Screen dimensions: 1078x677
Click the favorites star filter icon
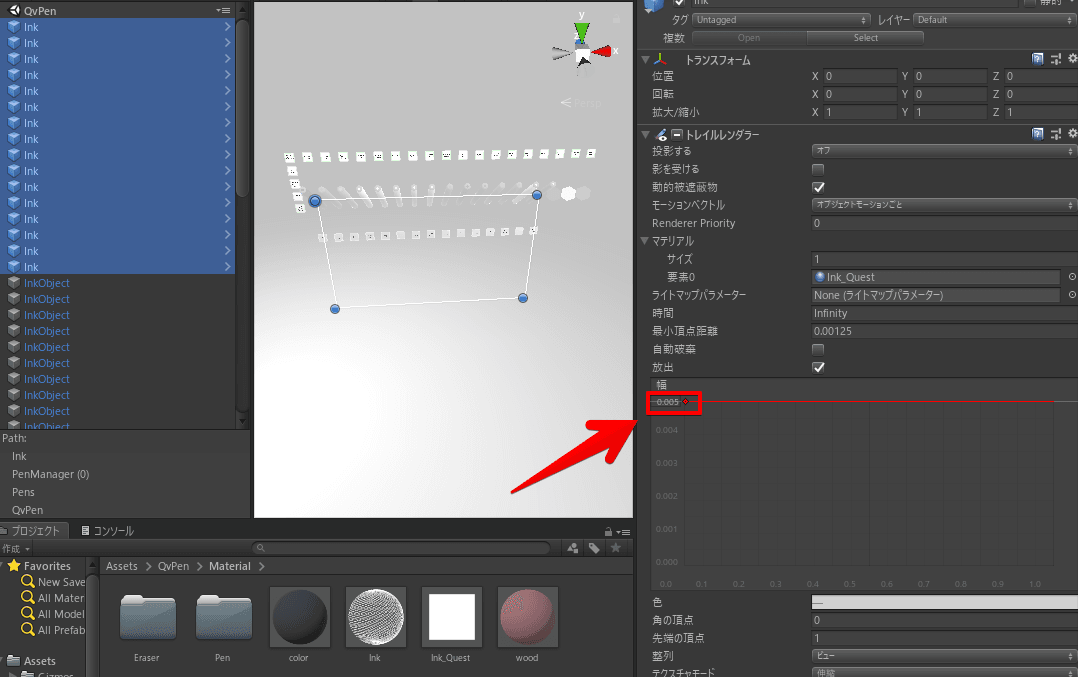pos(616,548)
